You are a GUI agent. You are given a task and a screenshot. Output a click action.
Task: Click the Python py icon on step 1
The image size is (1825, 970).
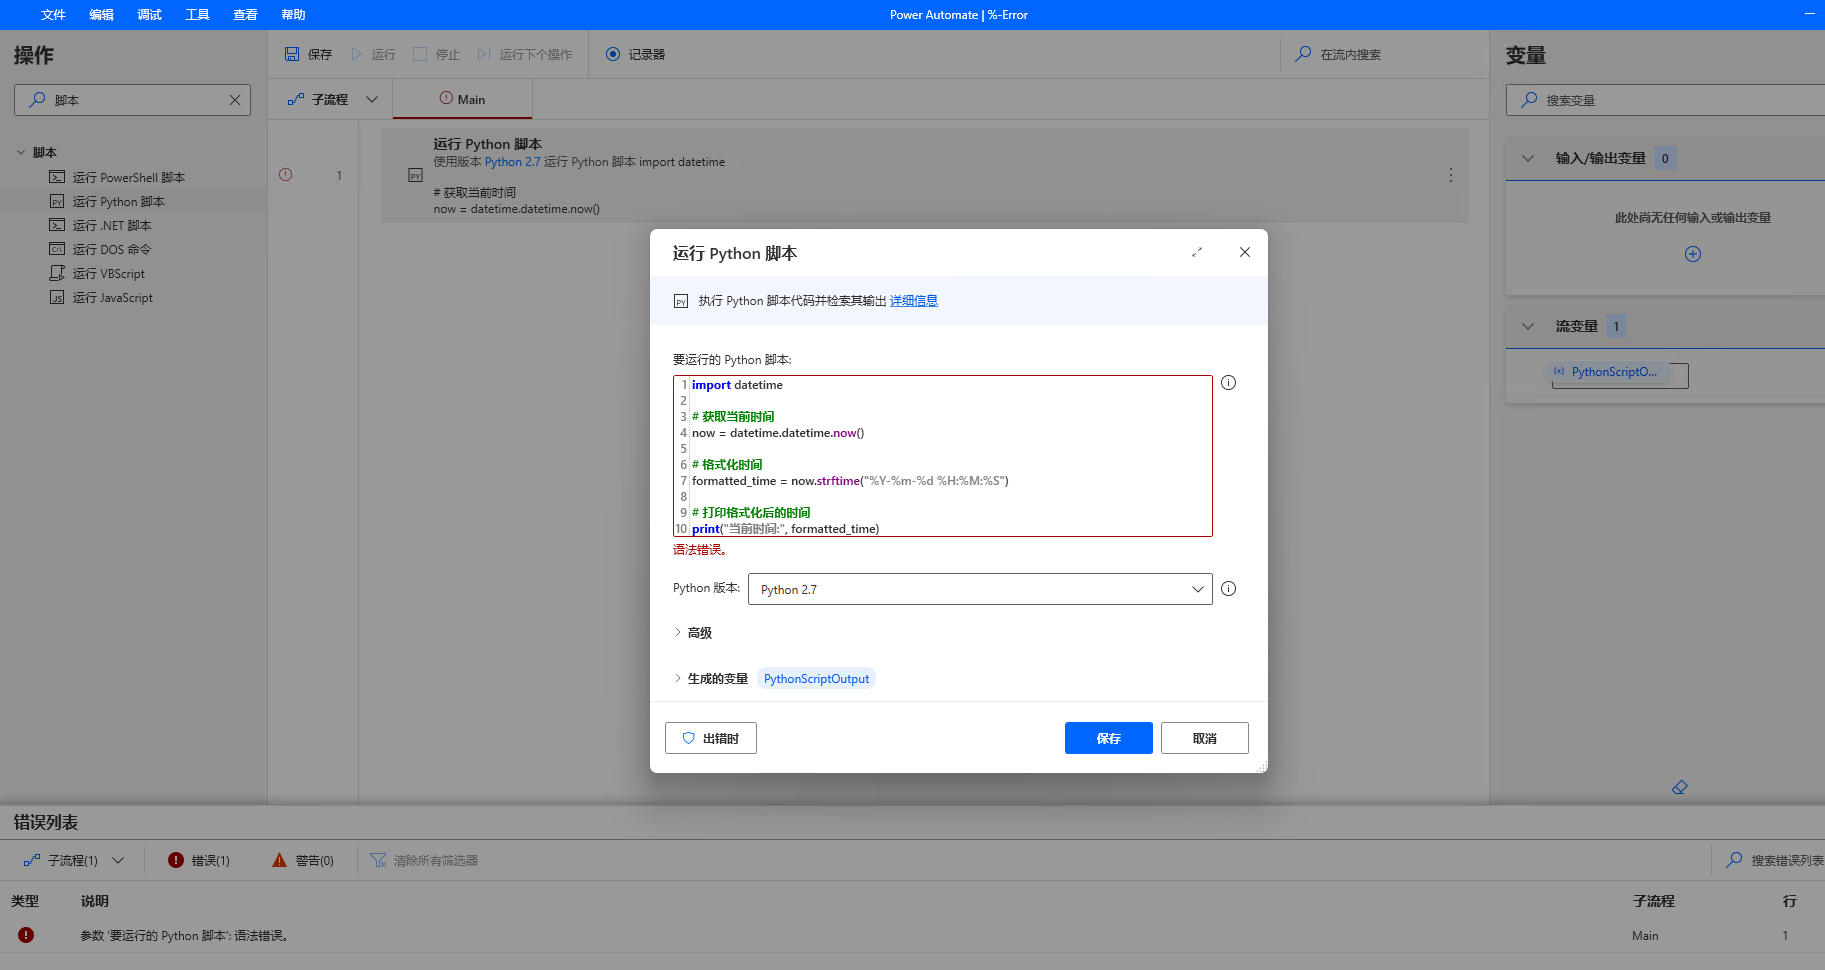click(416, 175)
